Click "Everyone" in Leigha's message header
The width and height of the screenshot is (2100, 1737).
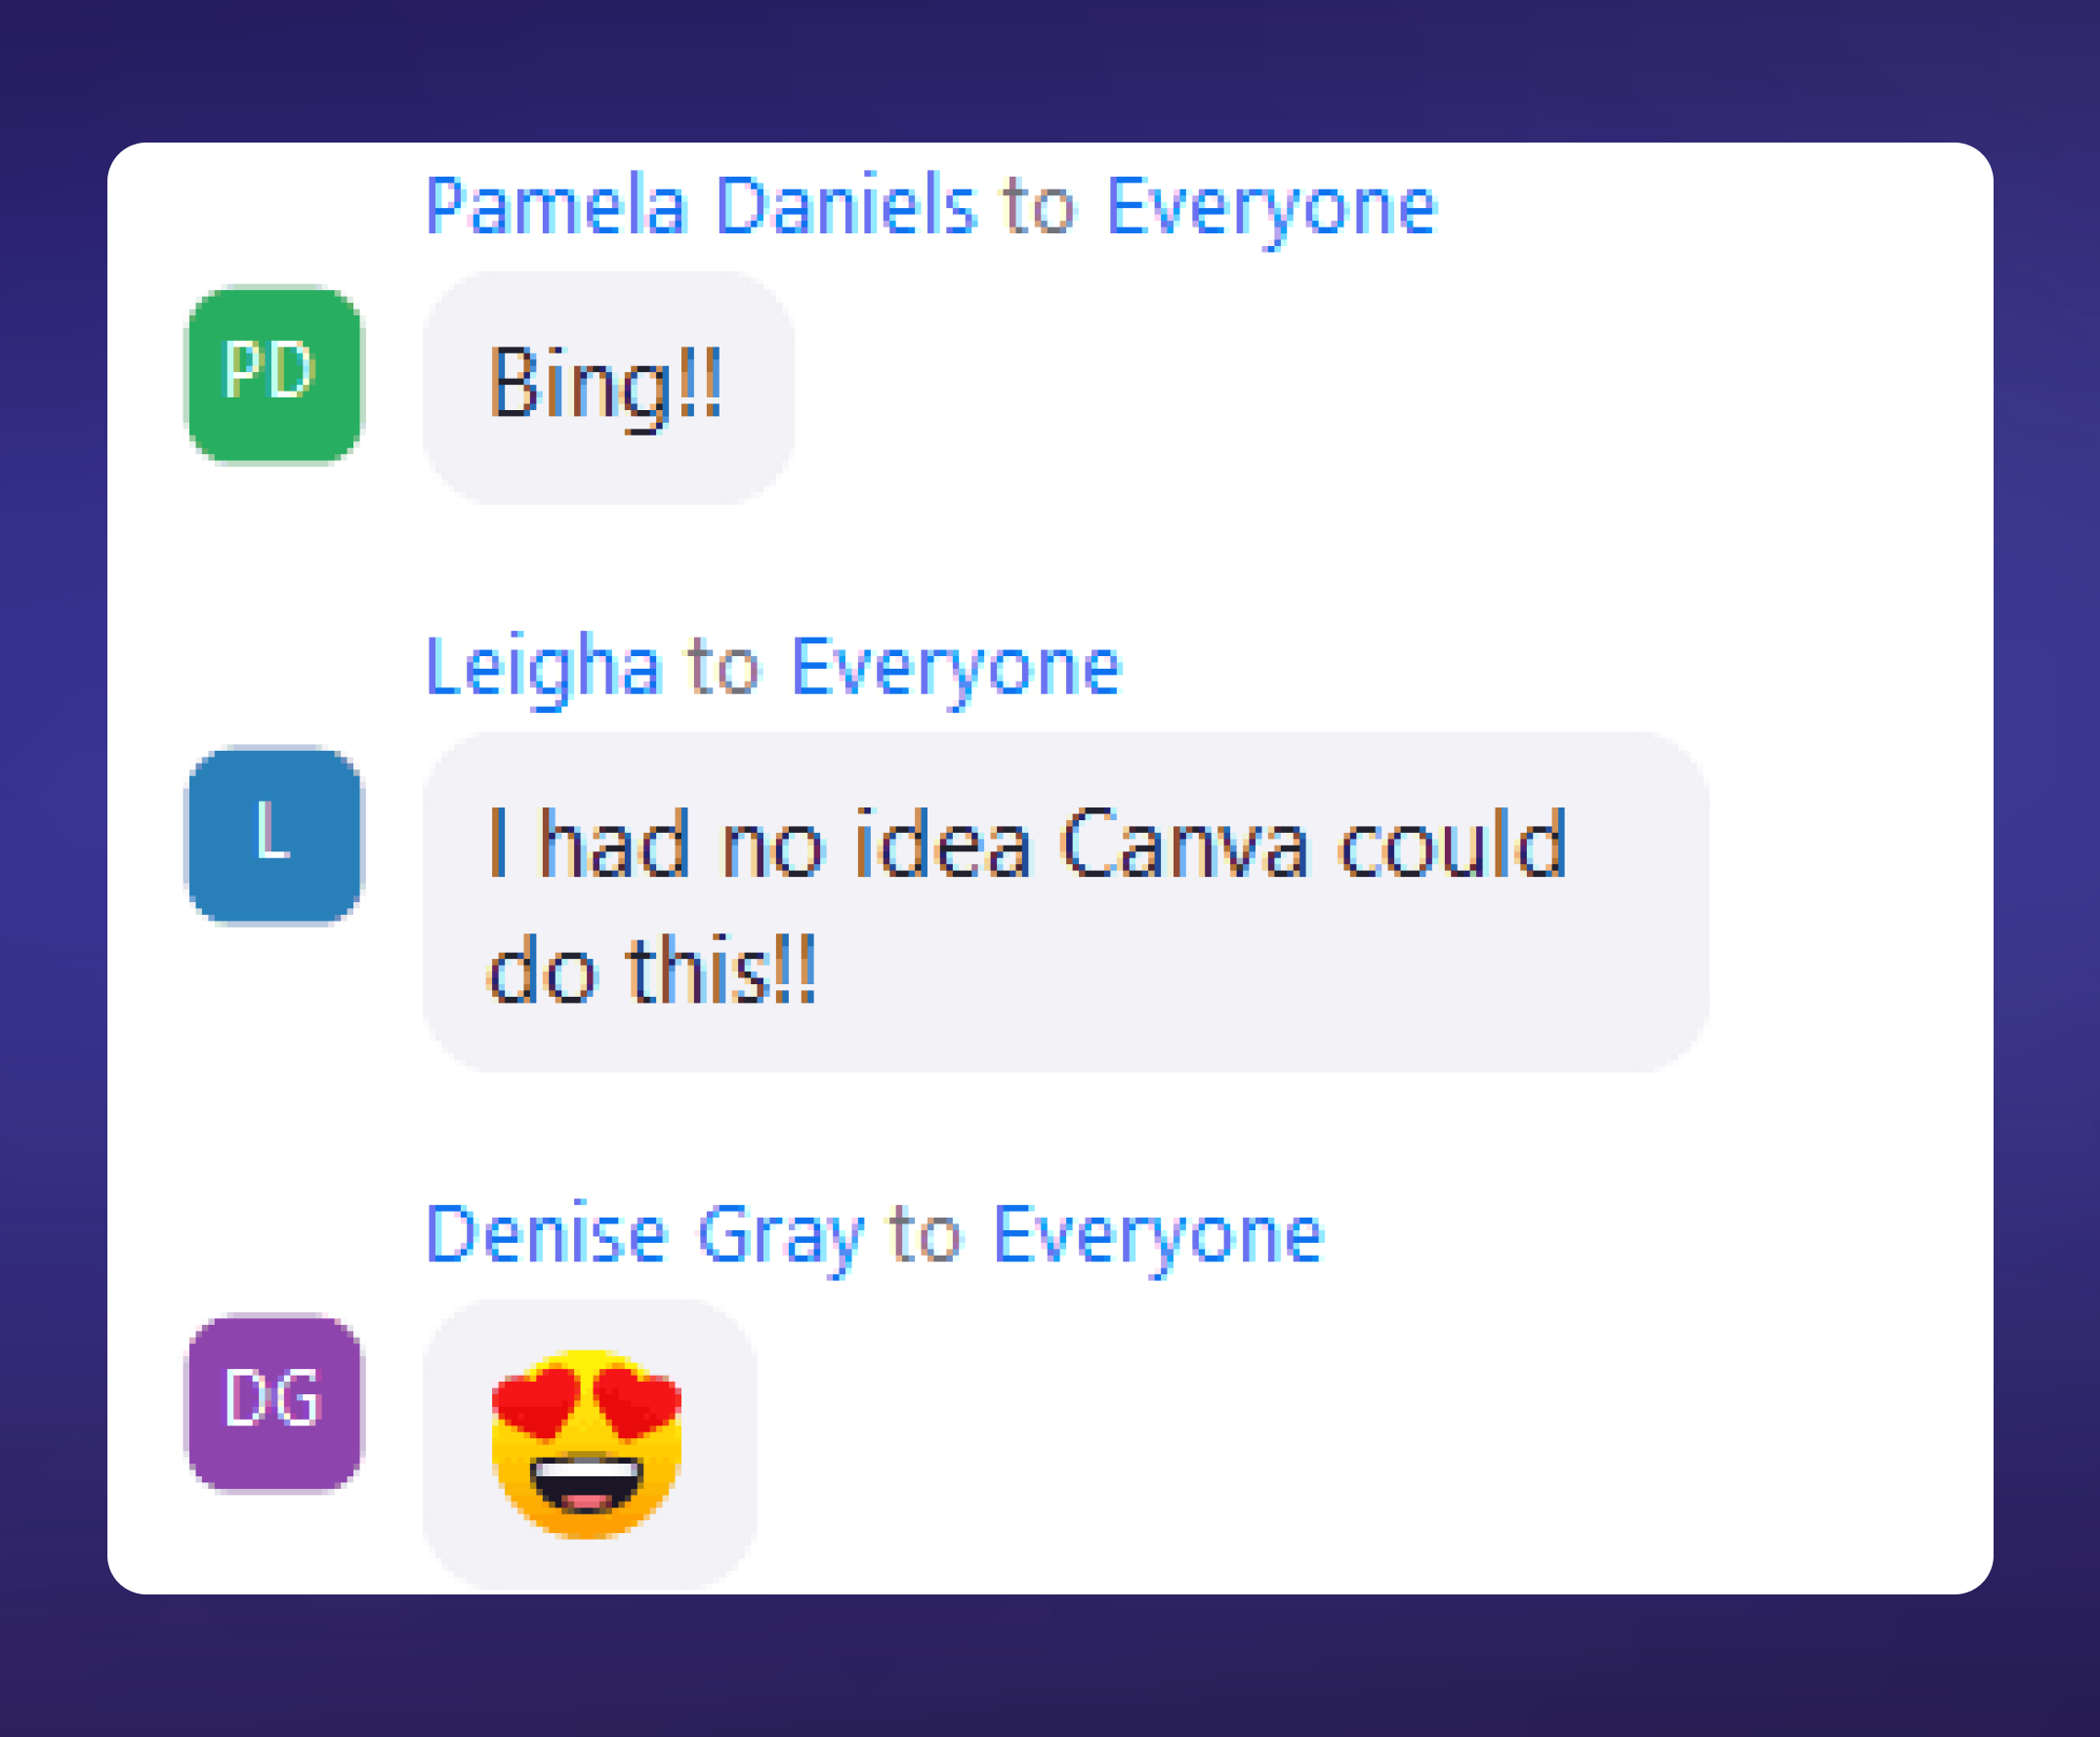(957, 668)
